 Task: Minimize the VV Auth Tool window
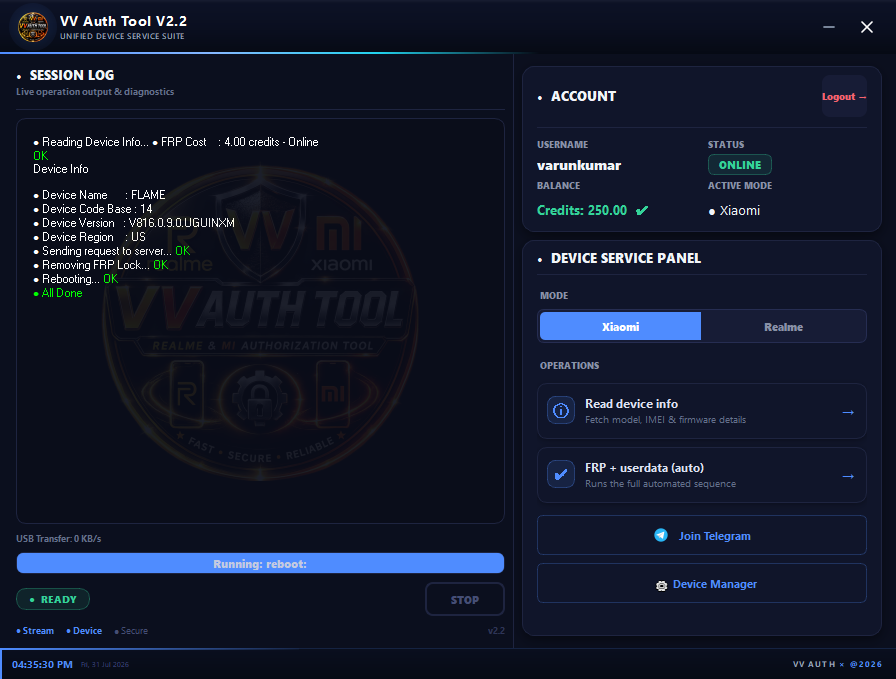pos(829,27)
